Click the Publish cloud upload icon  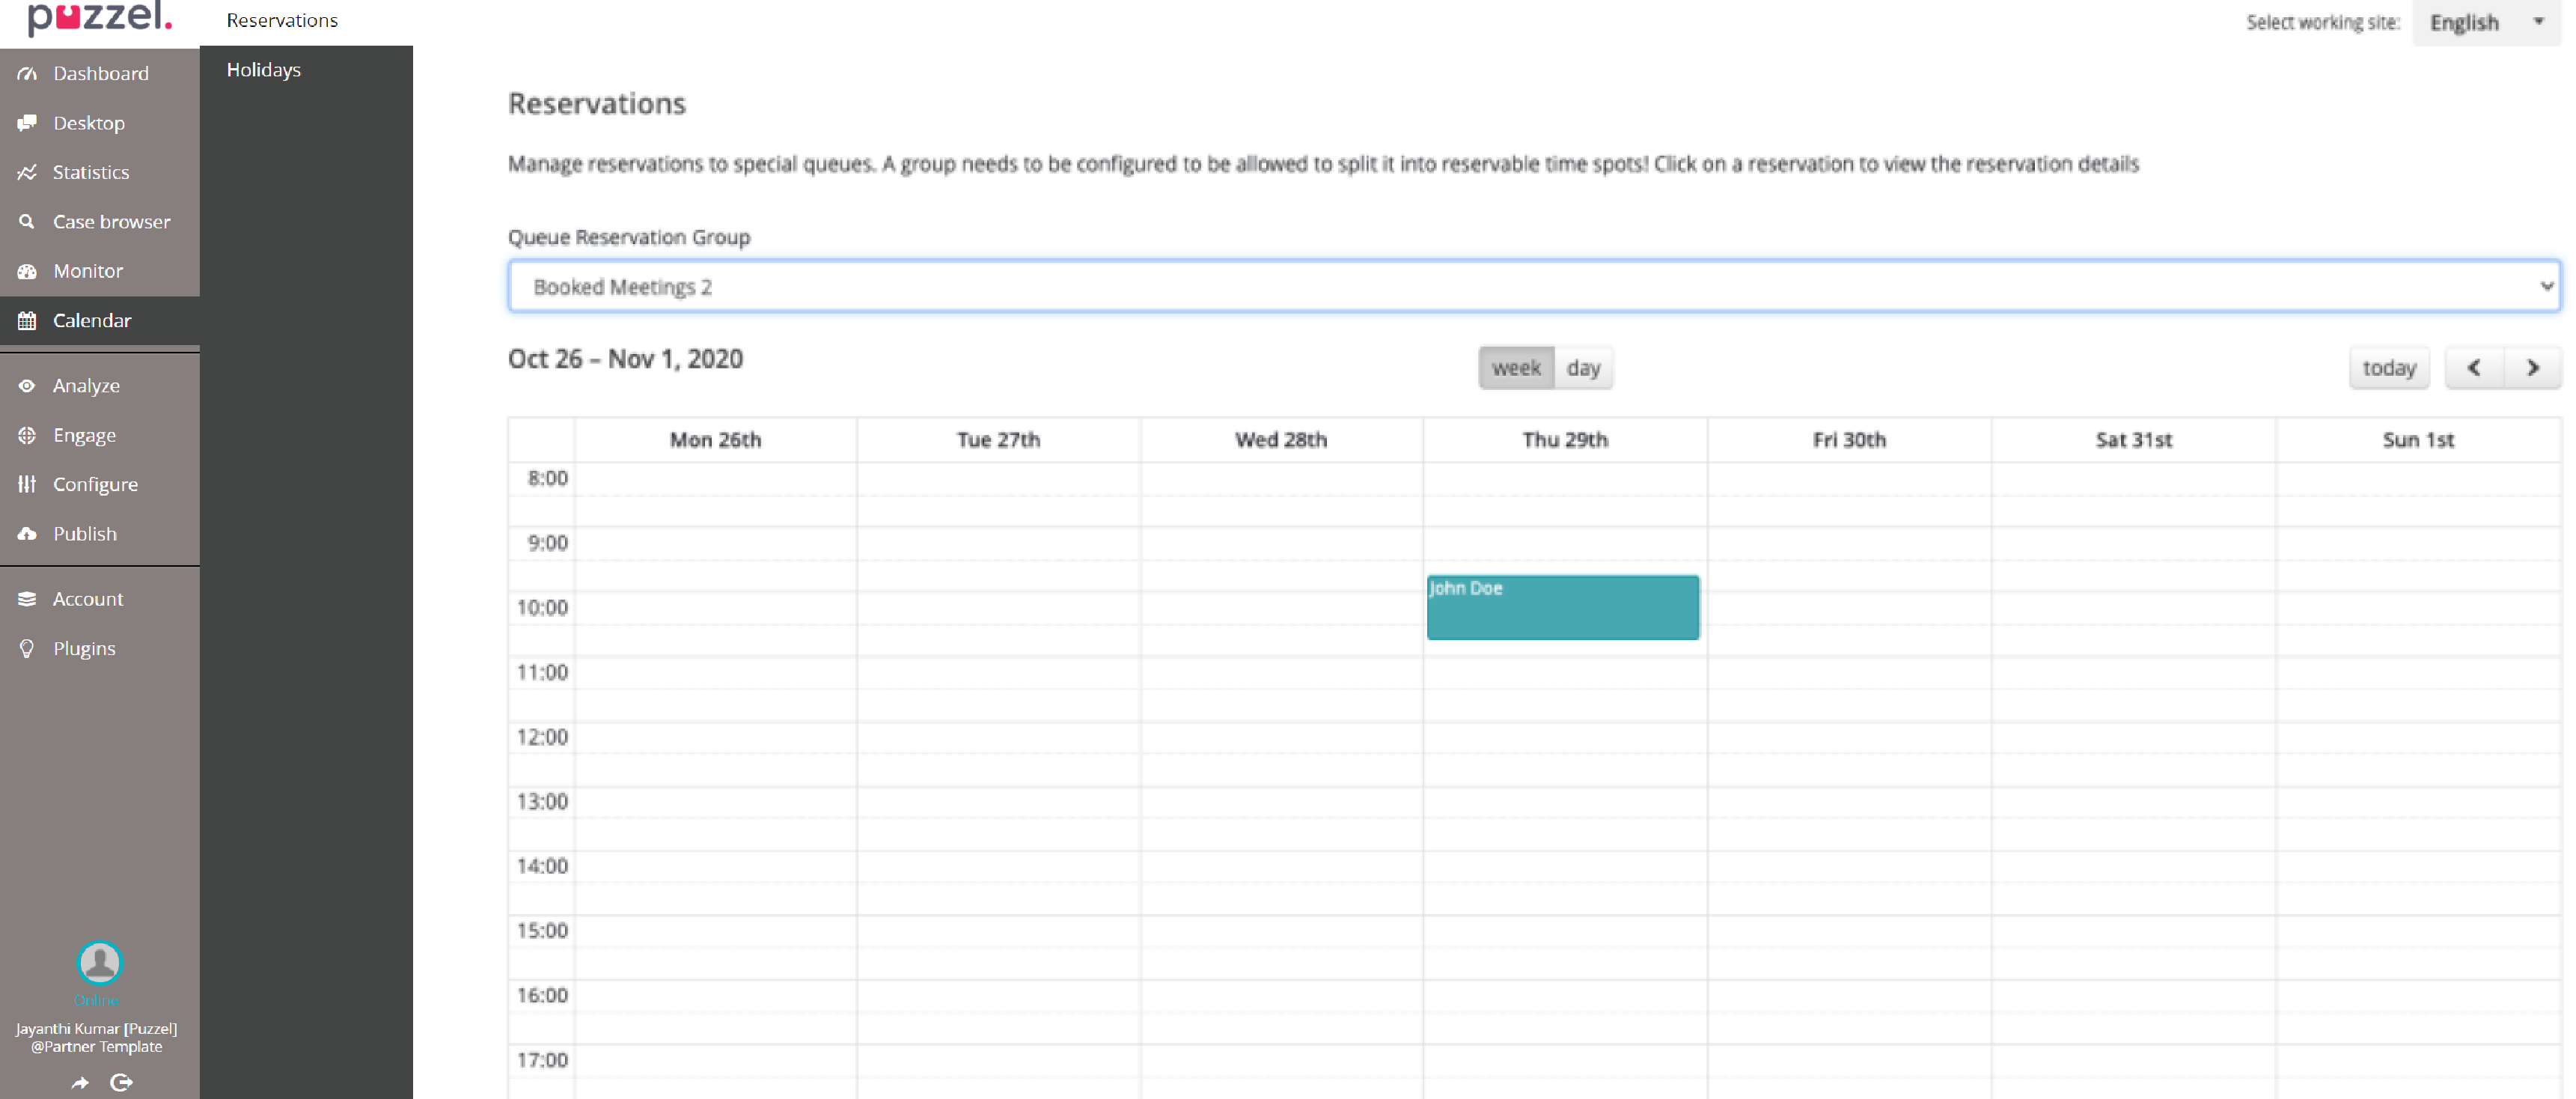27,534
